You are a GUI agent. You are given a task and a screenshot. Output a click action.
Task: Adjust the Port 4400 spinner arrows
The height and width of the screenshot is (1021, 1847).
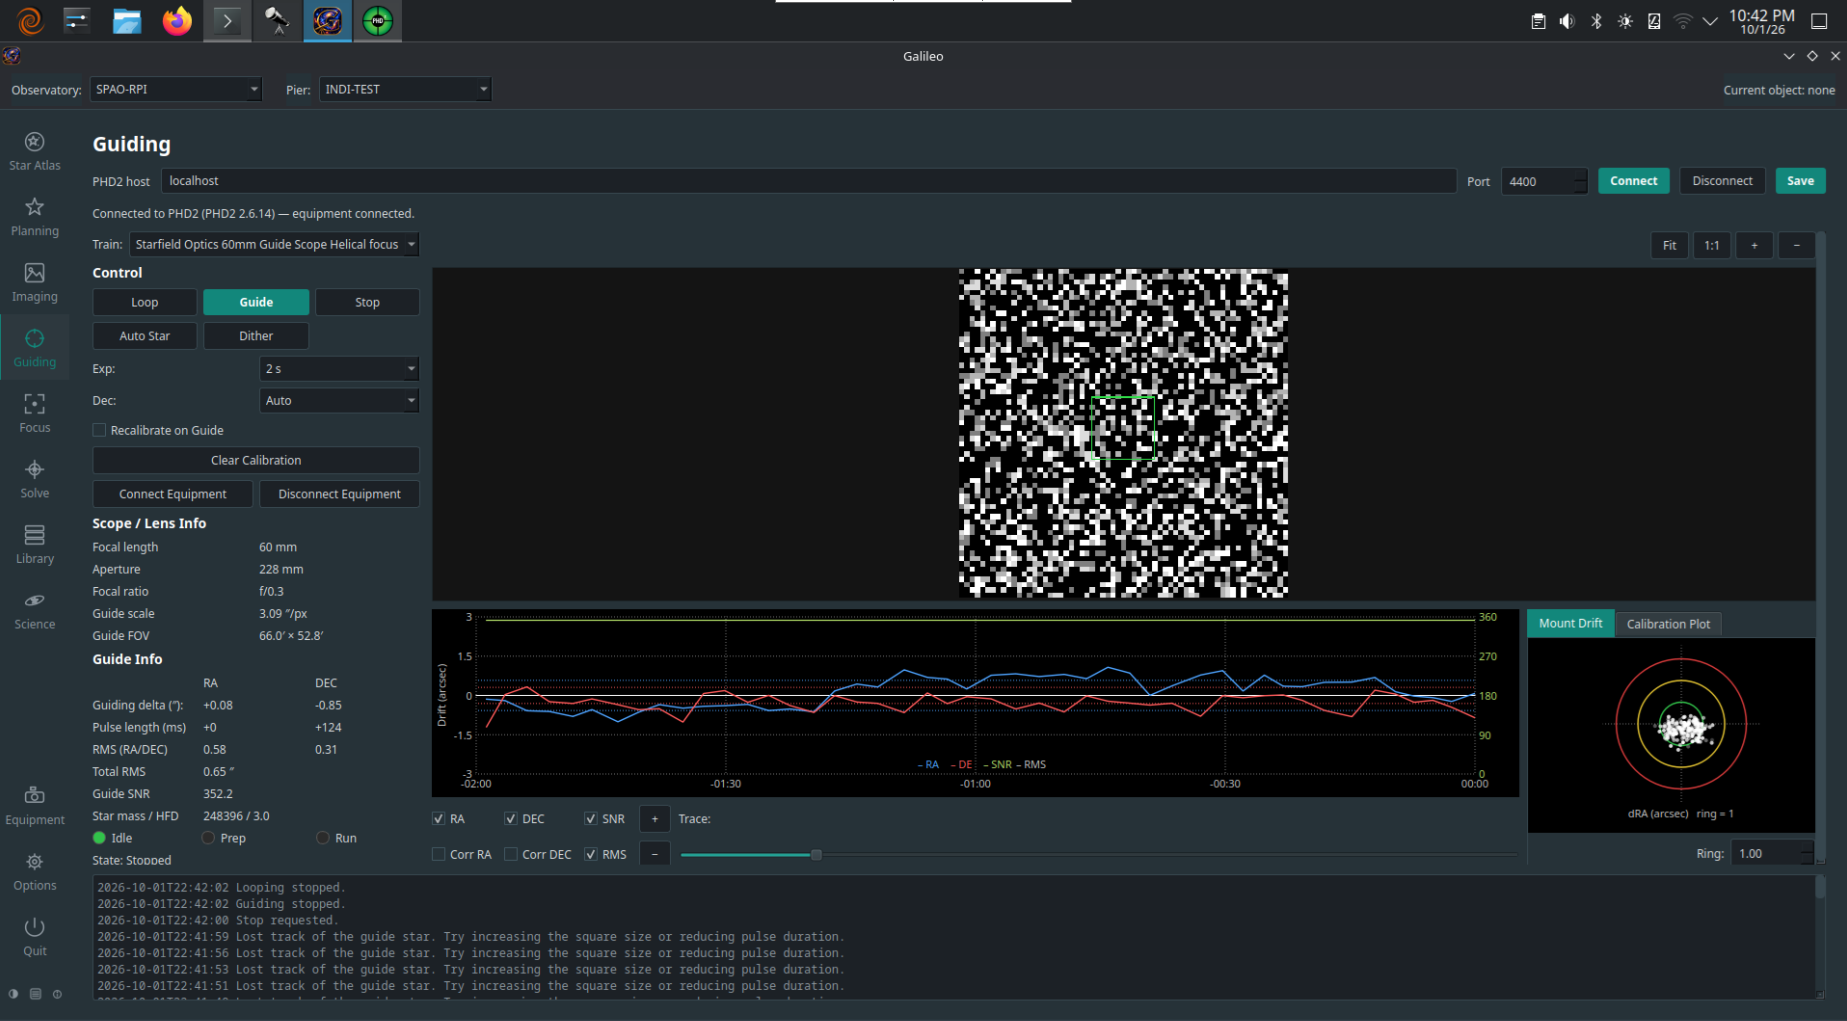click(1579, 181)
